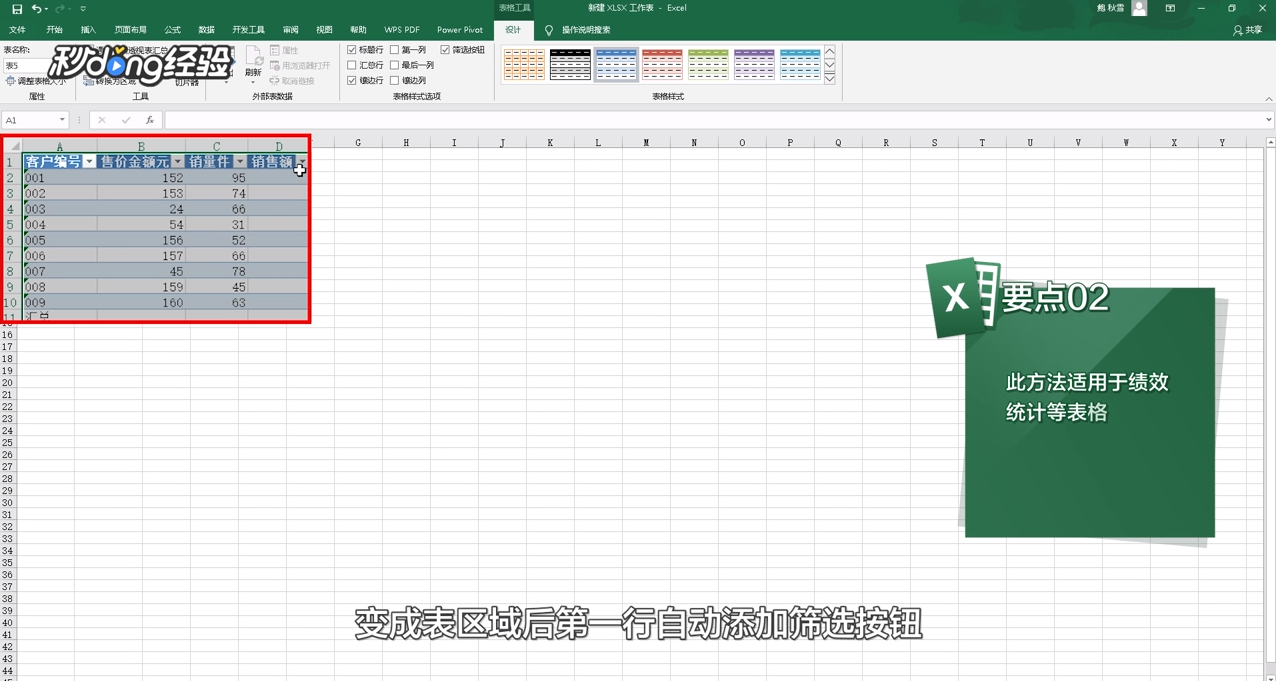The image size is (1276, 681).
Task: Click the formula bar input field
Action: point(713,120)
